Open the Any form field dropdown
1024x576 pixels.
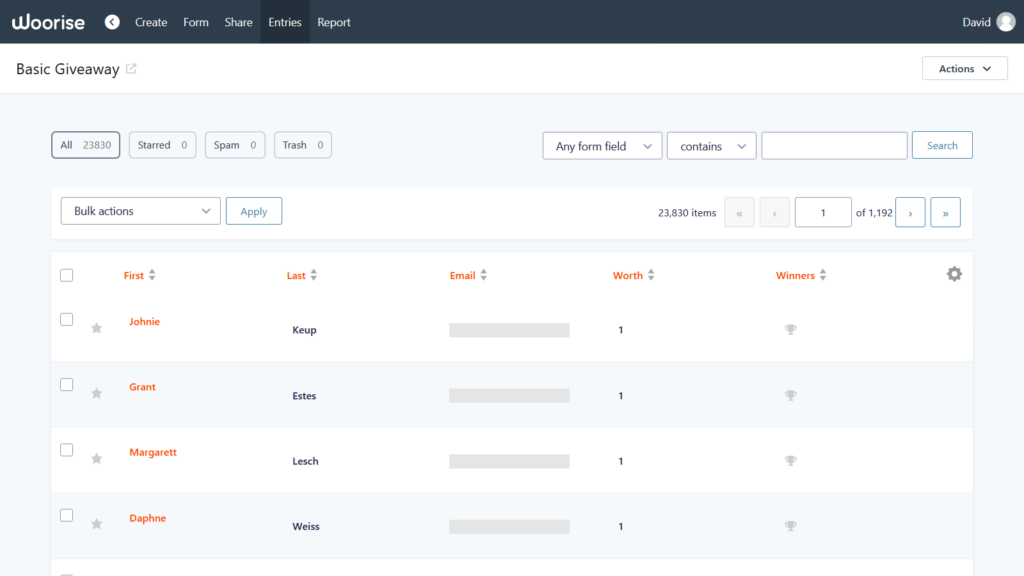[x=602, y=145]
